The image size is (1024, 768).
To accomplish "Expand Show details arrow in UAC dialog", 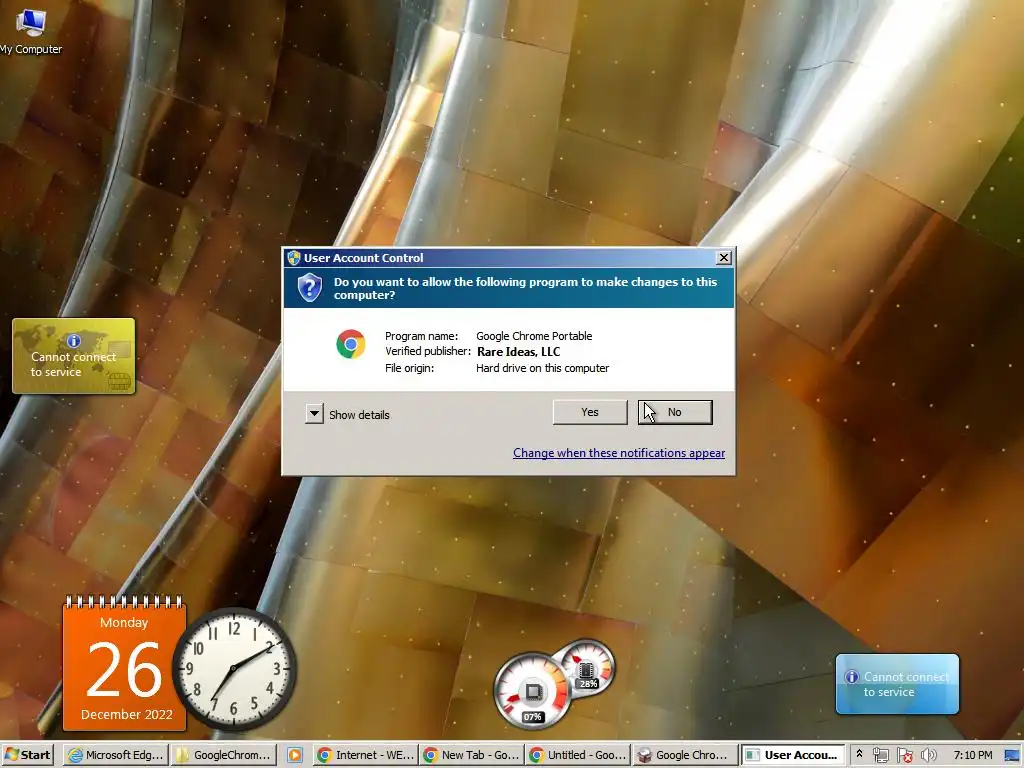I will [314, 413].
